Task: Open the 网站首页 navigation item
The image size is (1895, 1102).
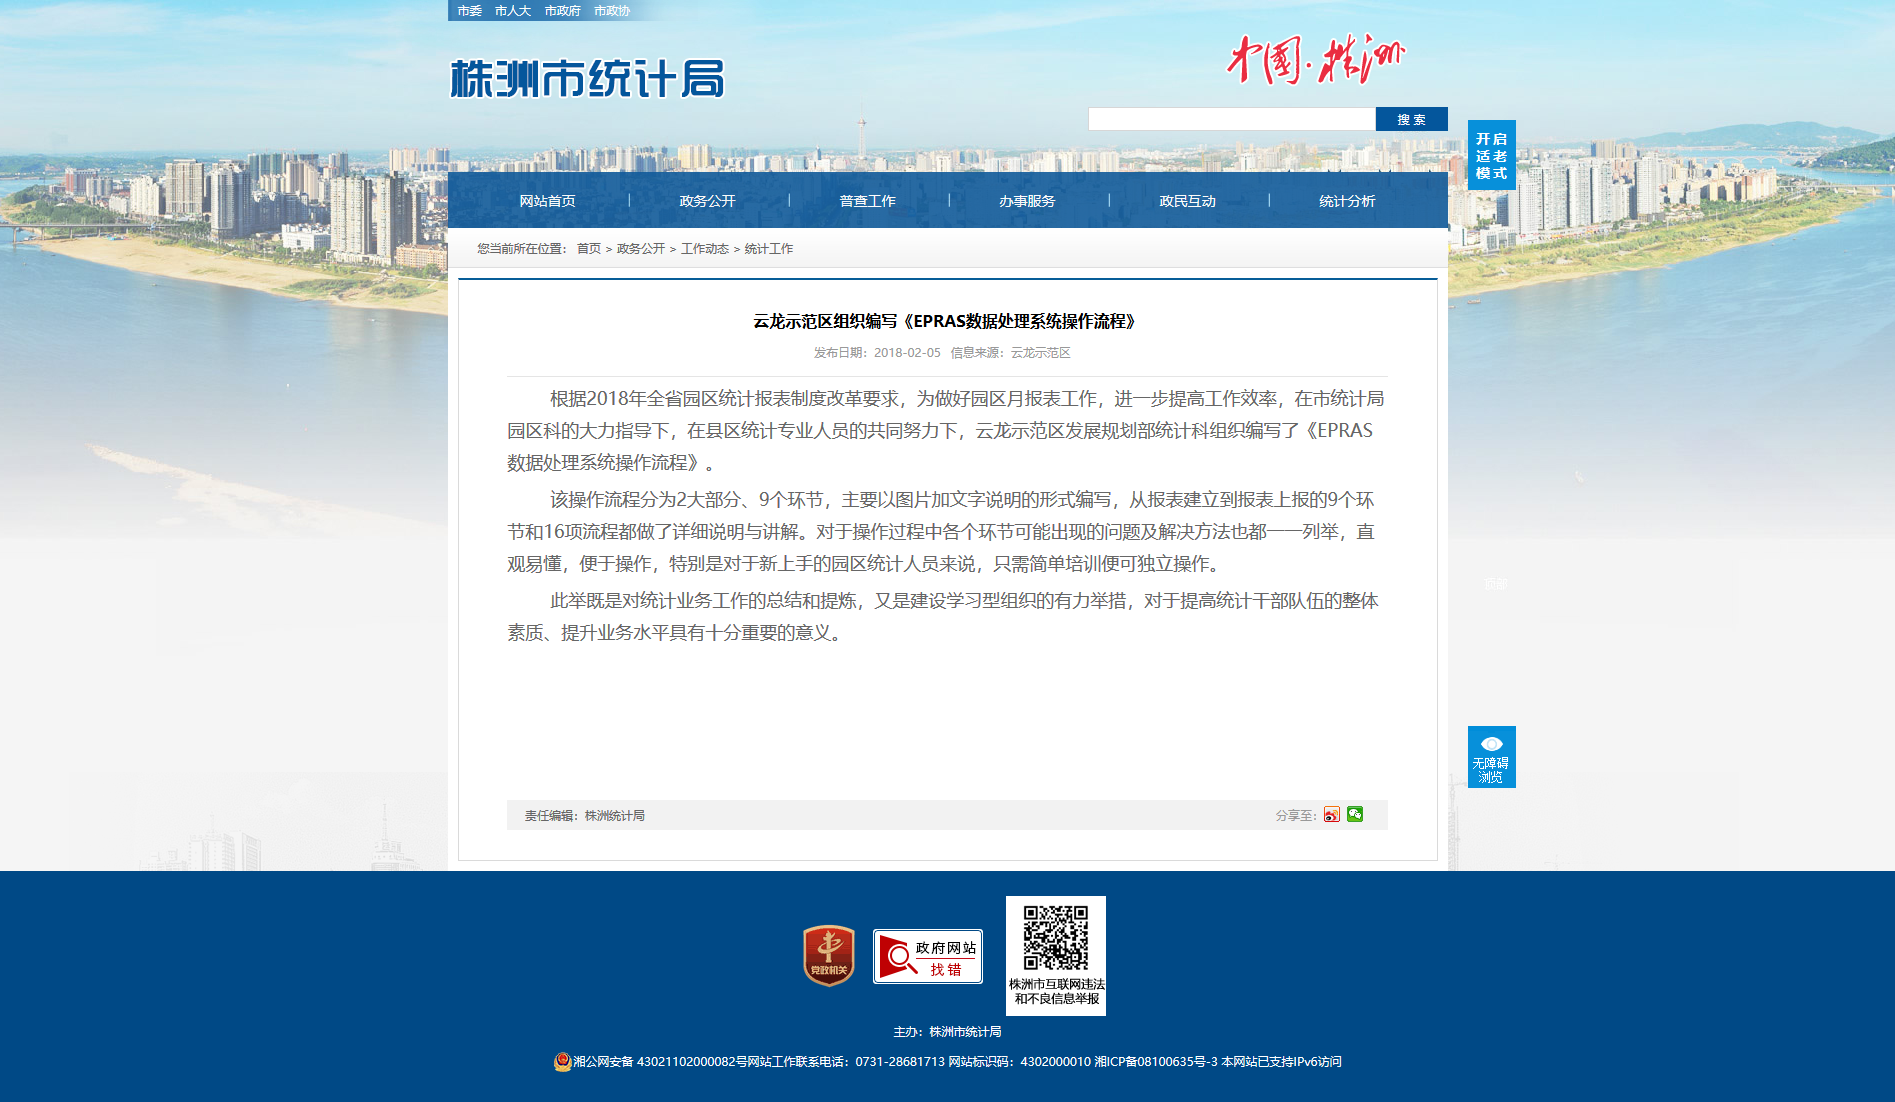Action: (547, 201)
